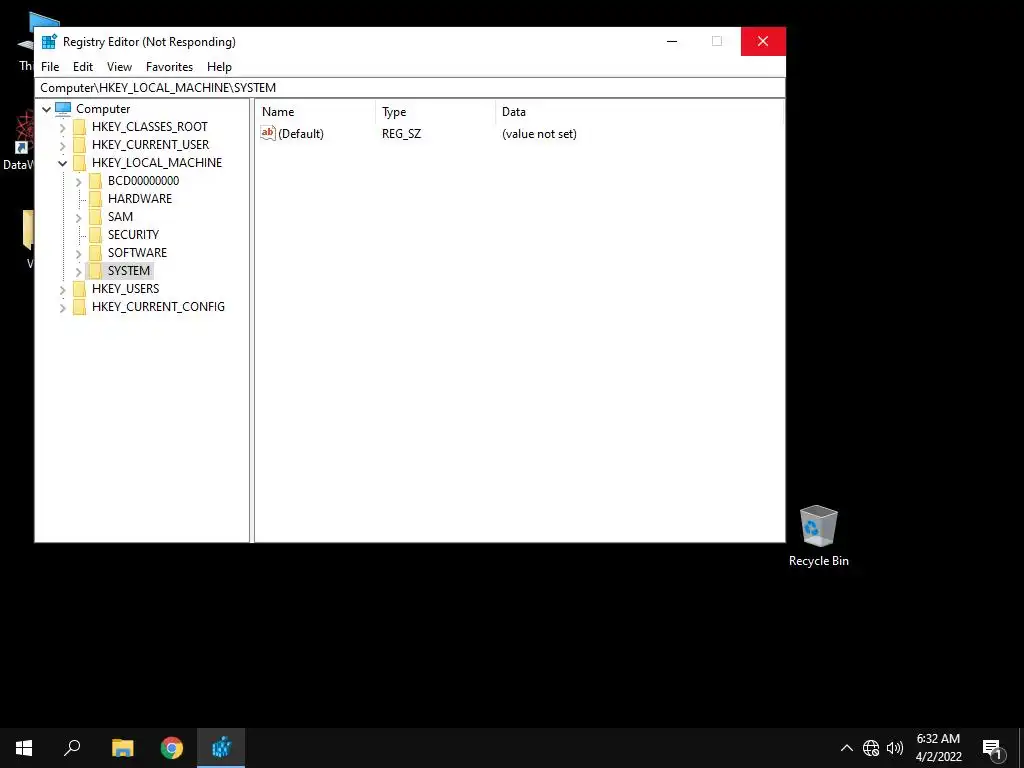The image size is (1024, 768).
Task: Click the (Default) string value icon
Action: 268,133
